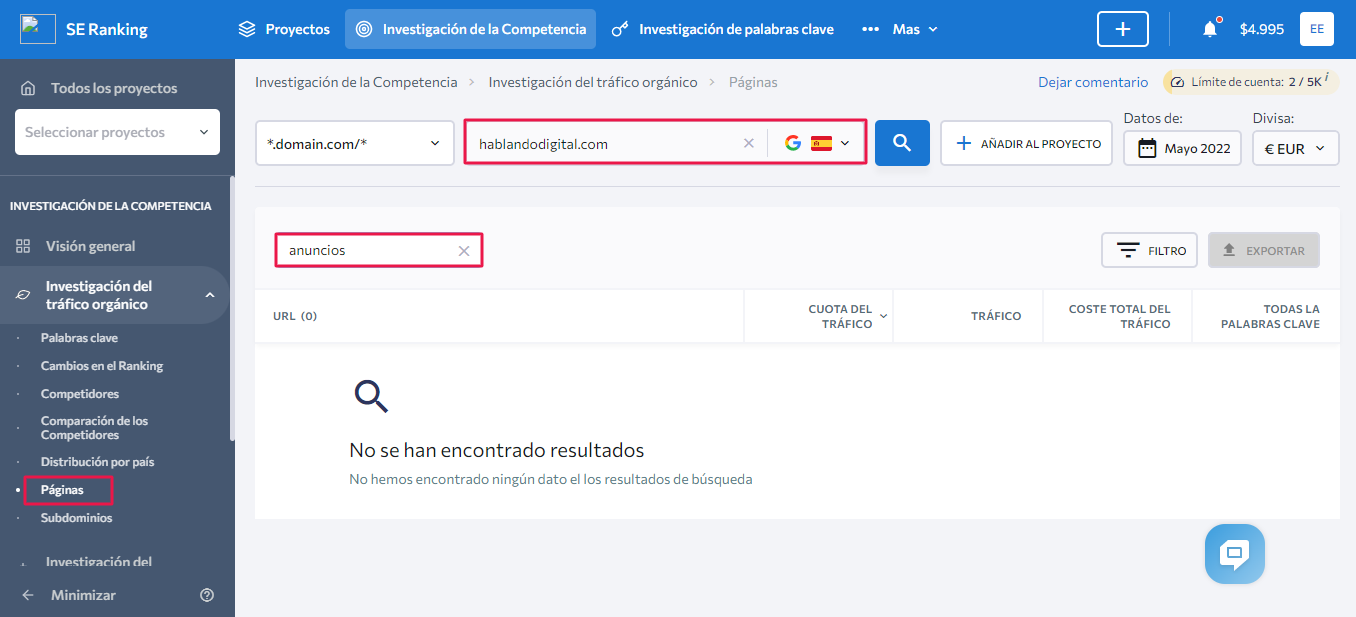Click Dejar comentario link
1356x617 pixels.
pos(1093,82)
